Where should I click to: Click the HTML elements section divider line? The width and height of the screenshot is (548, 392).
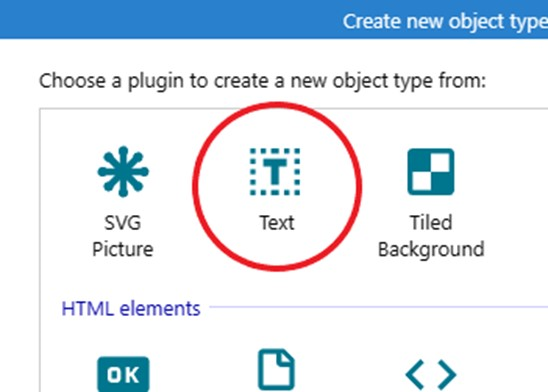[378, 307]
